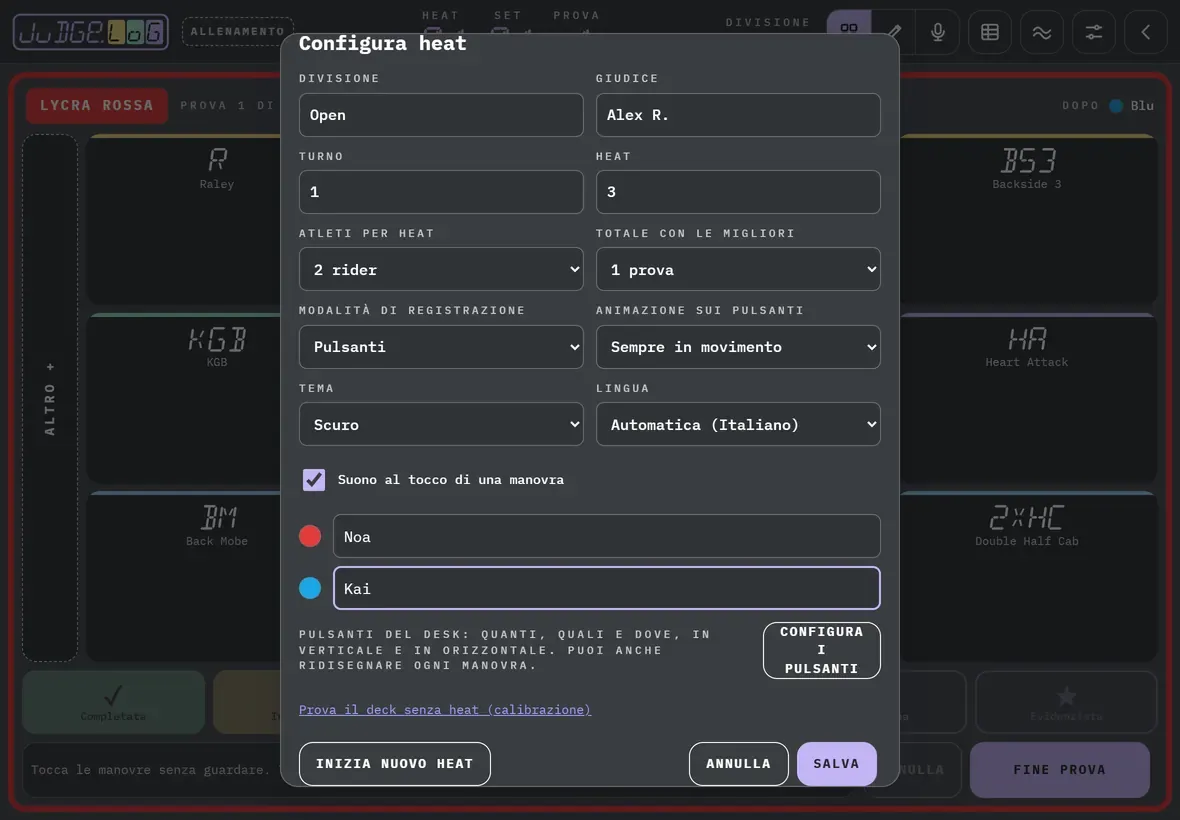Open Configura i pulsanti

(x=822, y=650)
